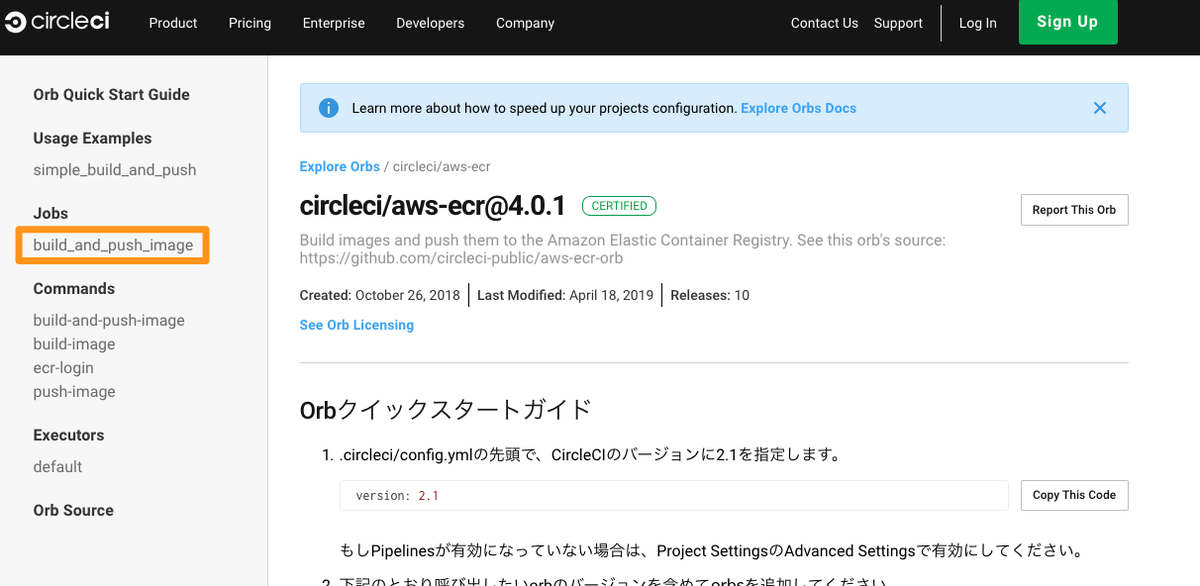Open the Developers menu in the top navigation
The image size is (1200, 586).
[x=430, y=22]
